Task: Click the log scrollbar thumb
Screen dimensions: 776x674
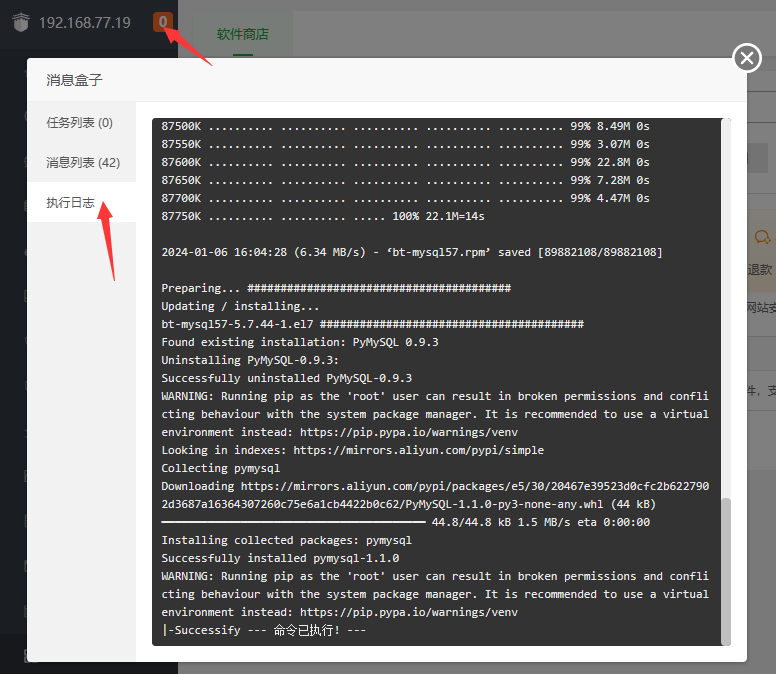Action: coord(726,571)
